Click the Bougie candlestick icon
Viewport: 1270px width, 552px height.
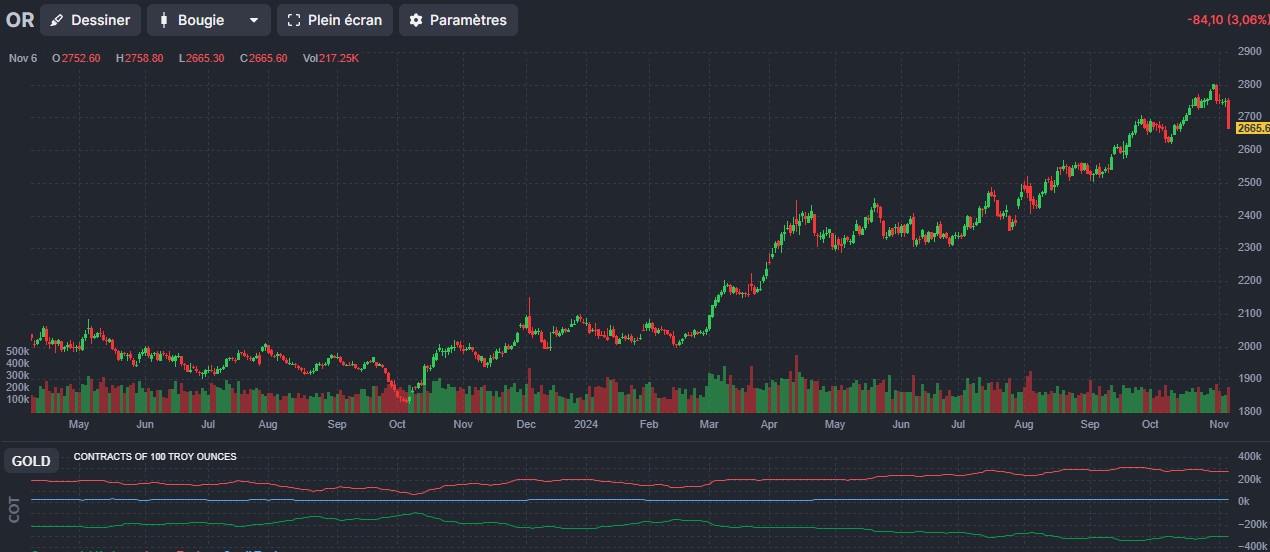point(163,20)
